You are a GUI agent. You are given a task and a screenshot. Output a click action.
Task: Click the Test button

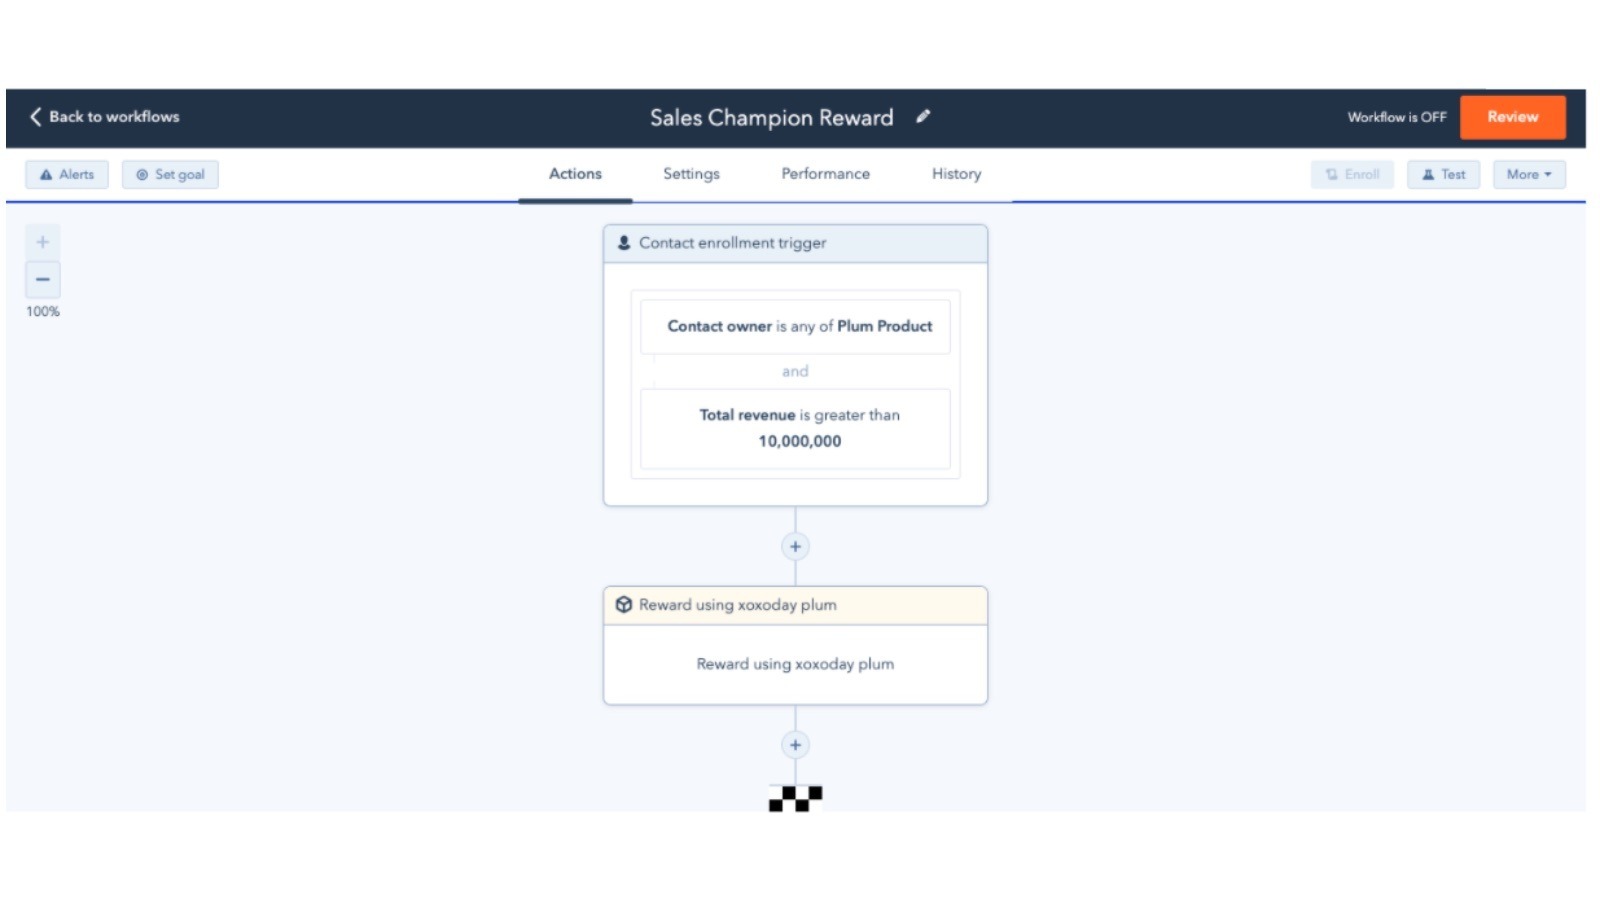click(x=1443, y=174)
